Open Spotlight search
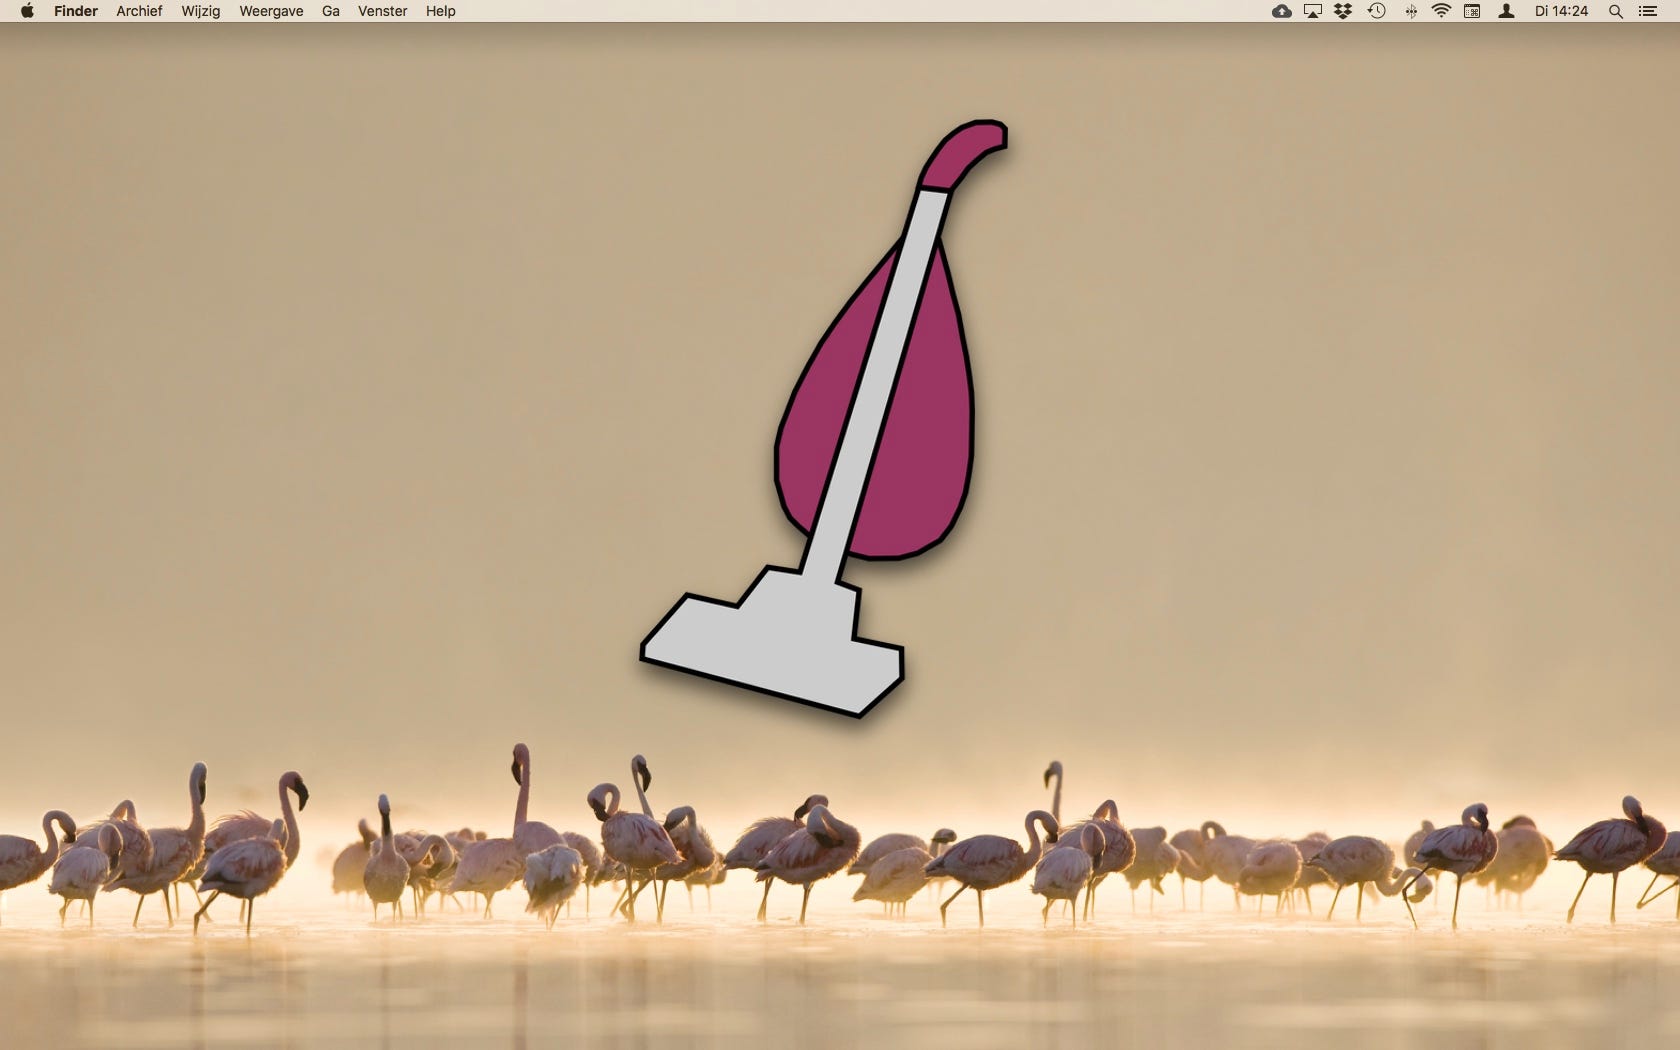This screenshot has width=1680, height=1050. [1615, 11]
